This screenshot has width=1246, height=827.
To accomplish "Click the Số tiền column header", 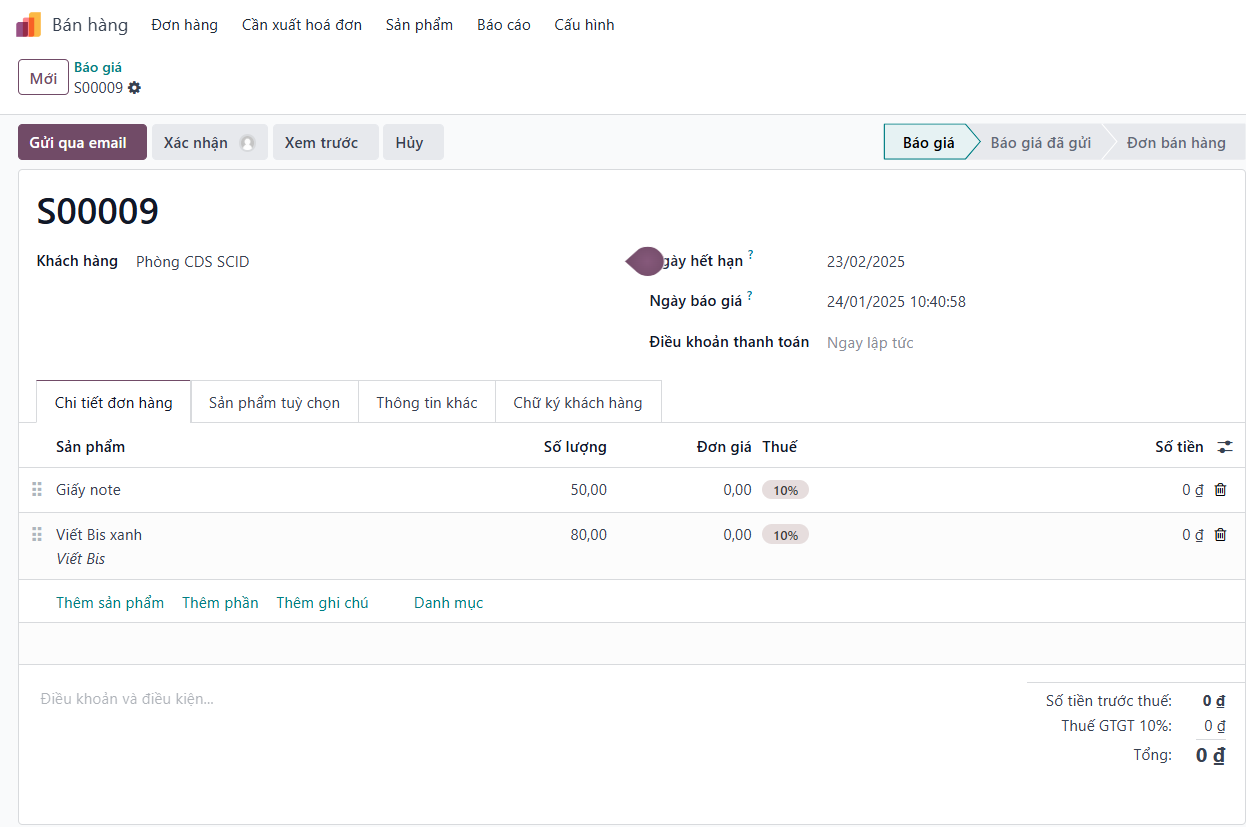I will point(1179,447).
